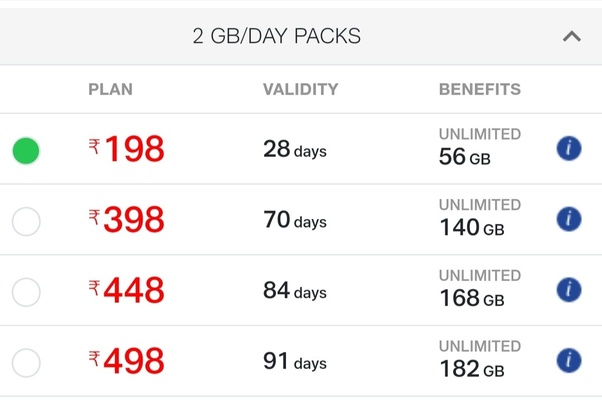Click the BENEFITS column header

pos(480,89)
